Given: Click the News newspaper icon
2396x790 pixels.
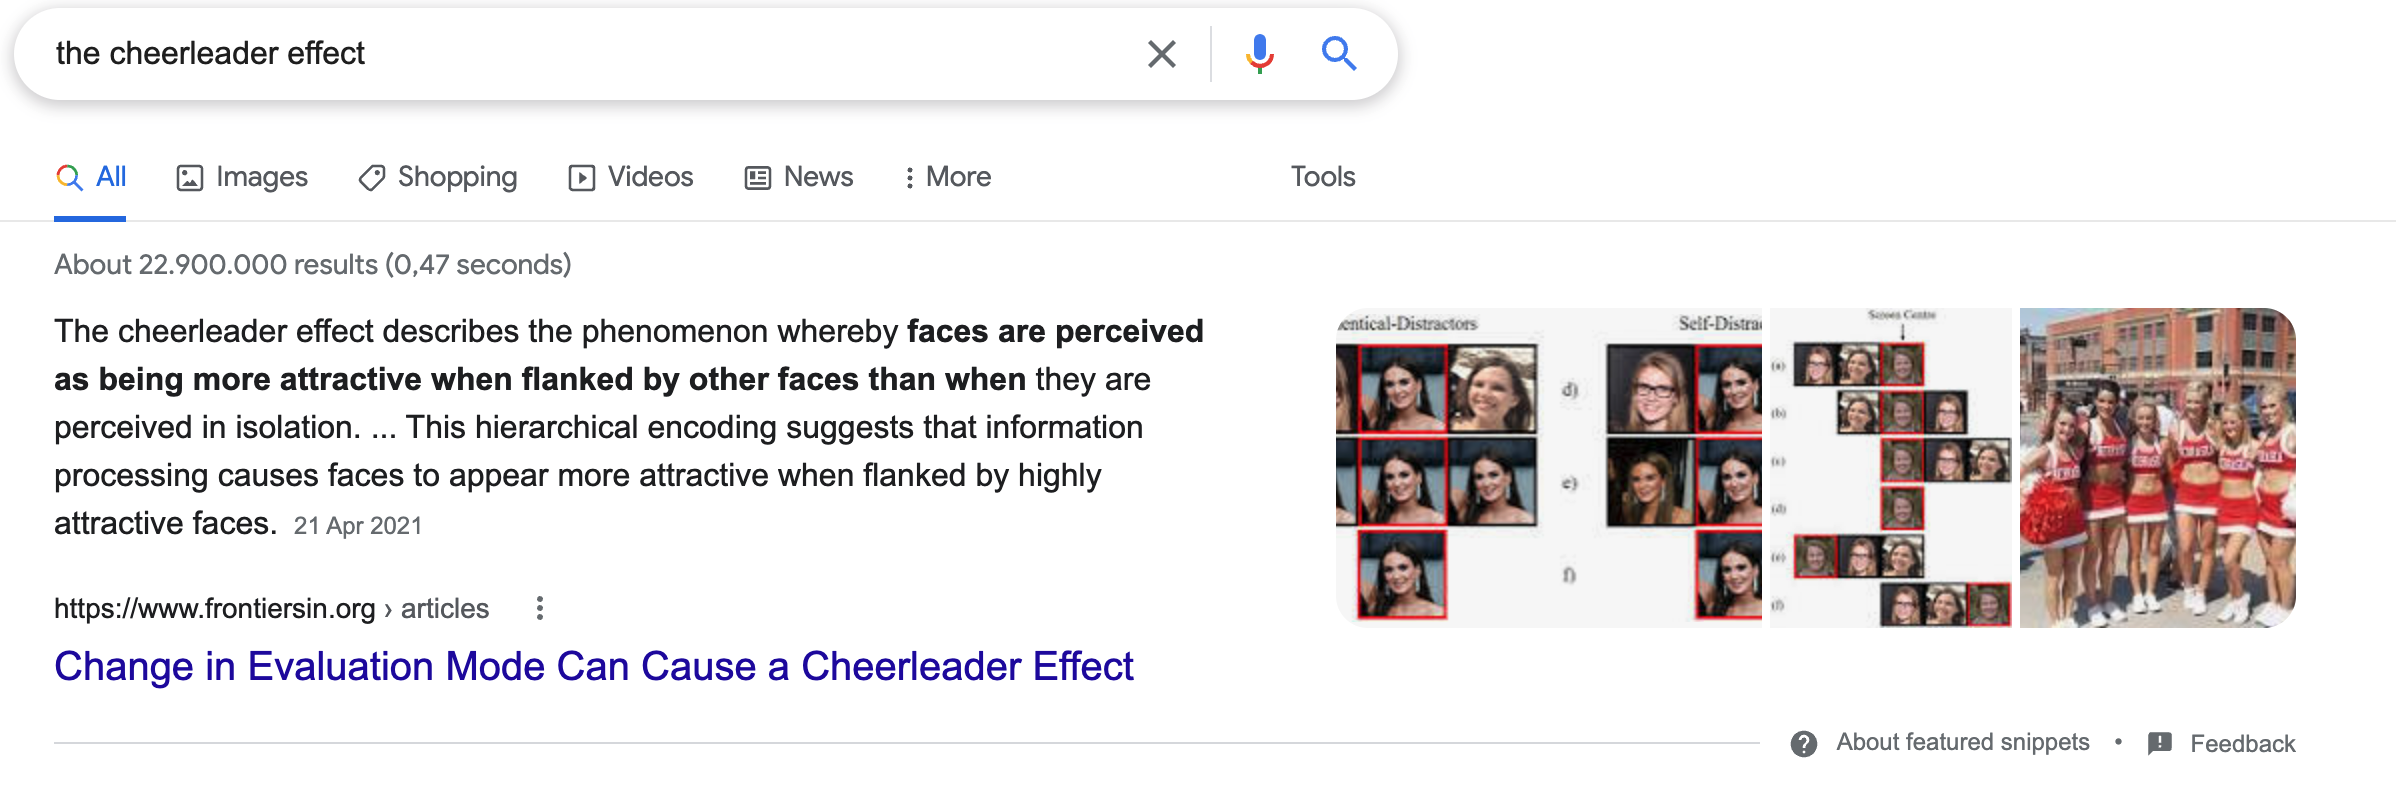Looking at the screenshot, I should pos(758,178).
